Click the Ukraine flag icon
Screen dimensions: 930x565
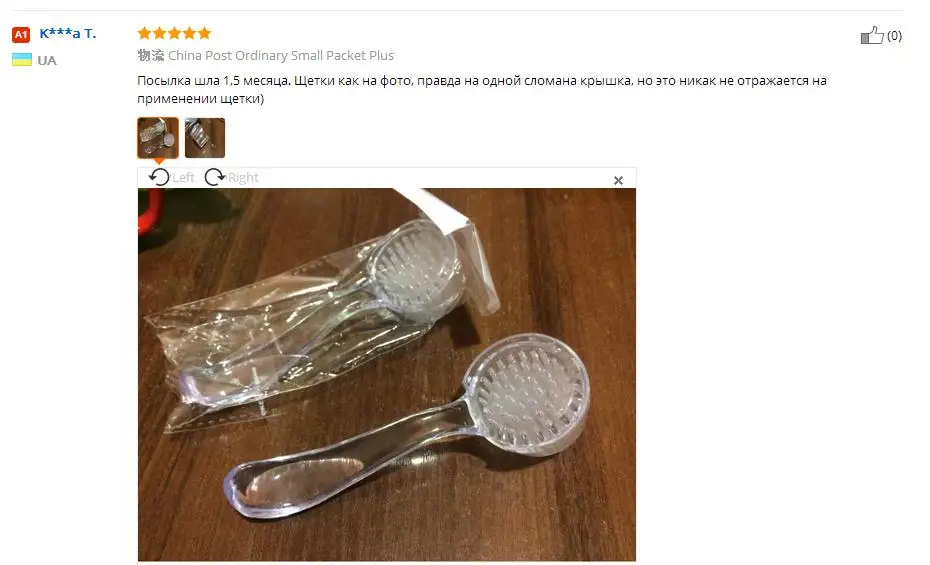pyautogui.click(x=22, y=59)
